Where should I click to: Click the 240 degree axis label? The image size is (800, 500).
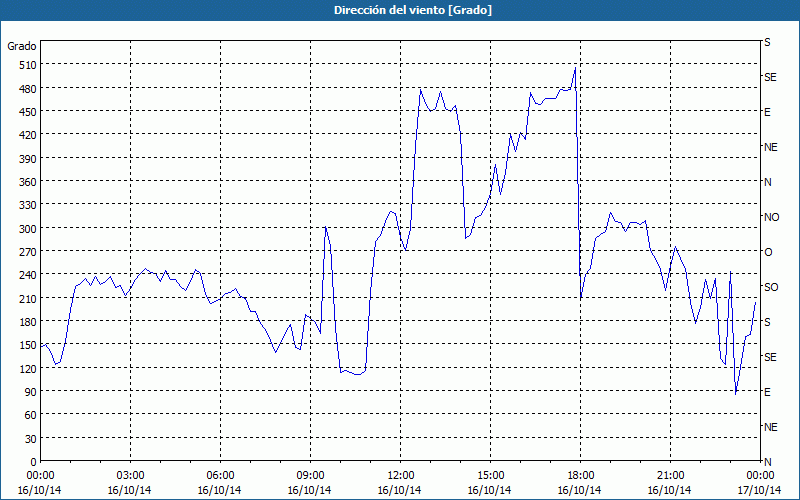point(28,275)
